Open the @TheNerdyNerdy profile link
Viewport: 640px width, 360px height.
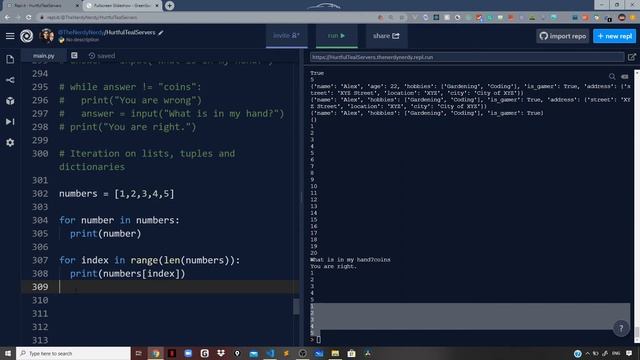coord(81,33)
